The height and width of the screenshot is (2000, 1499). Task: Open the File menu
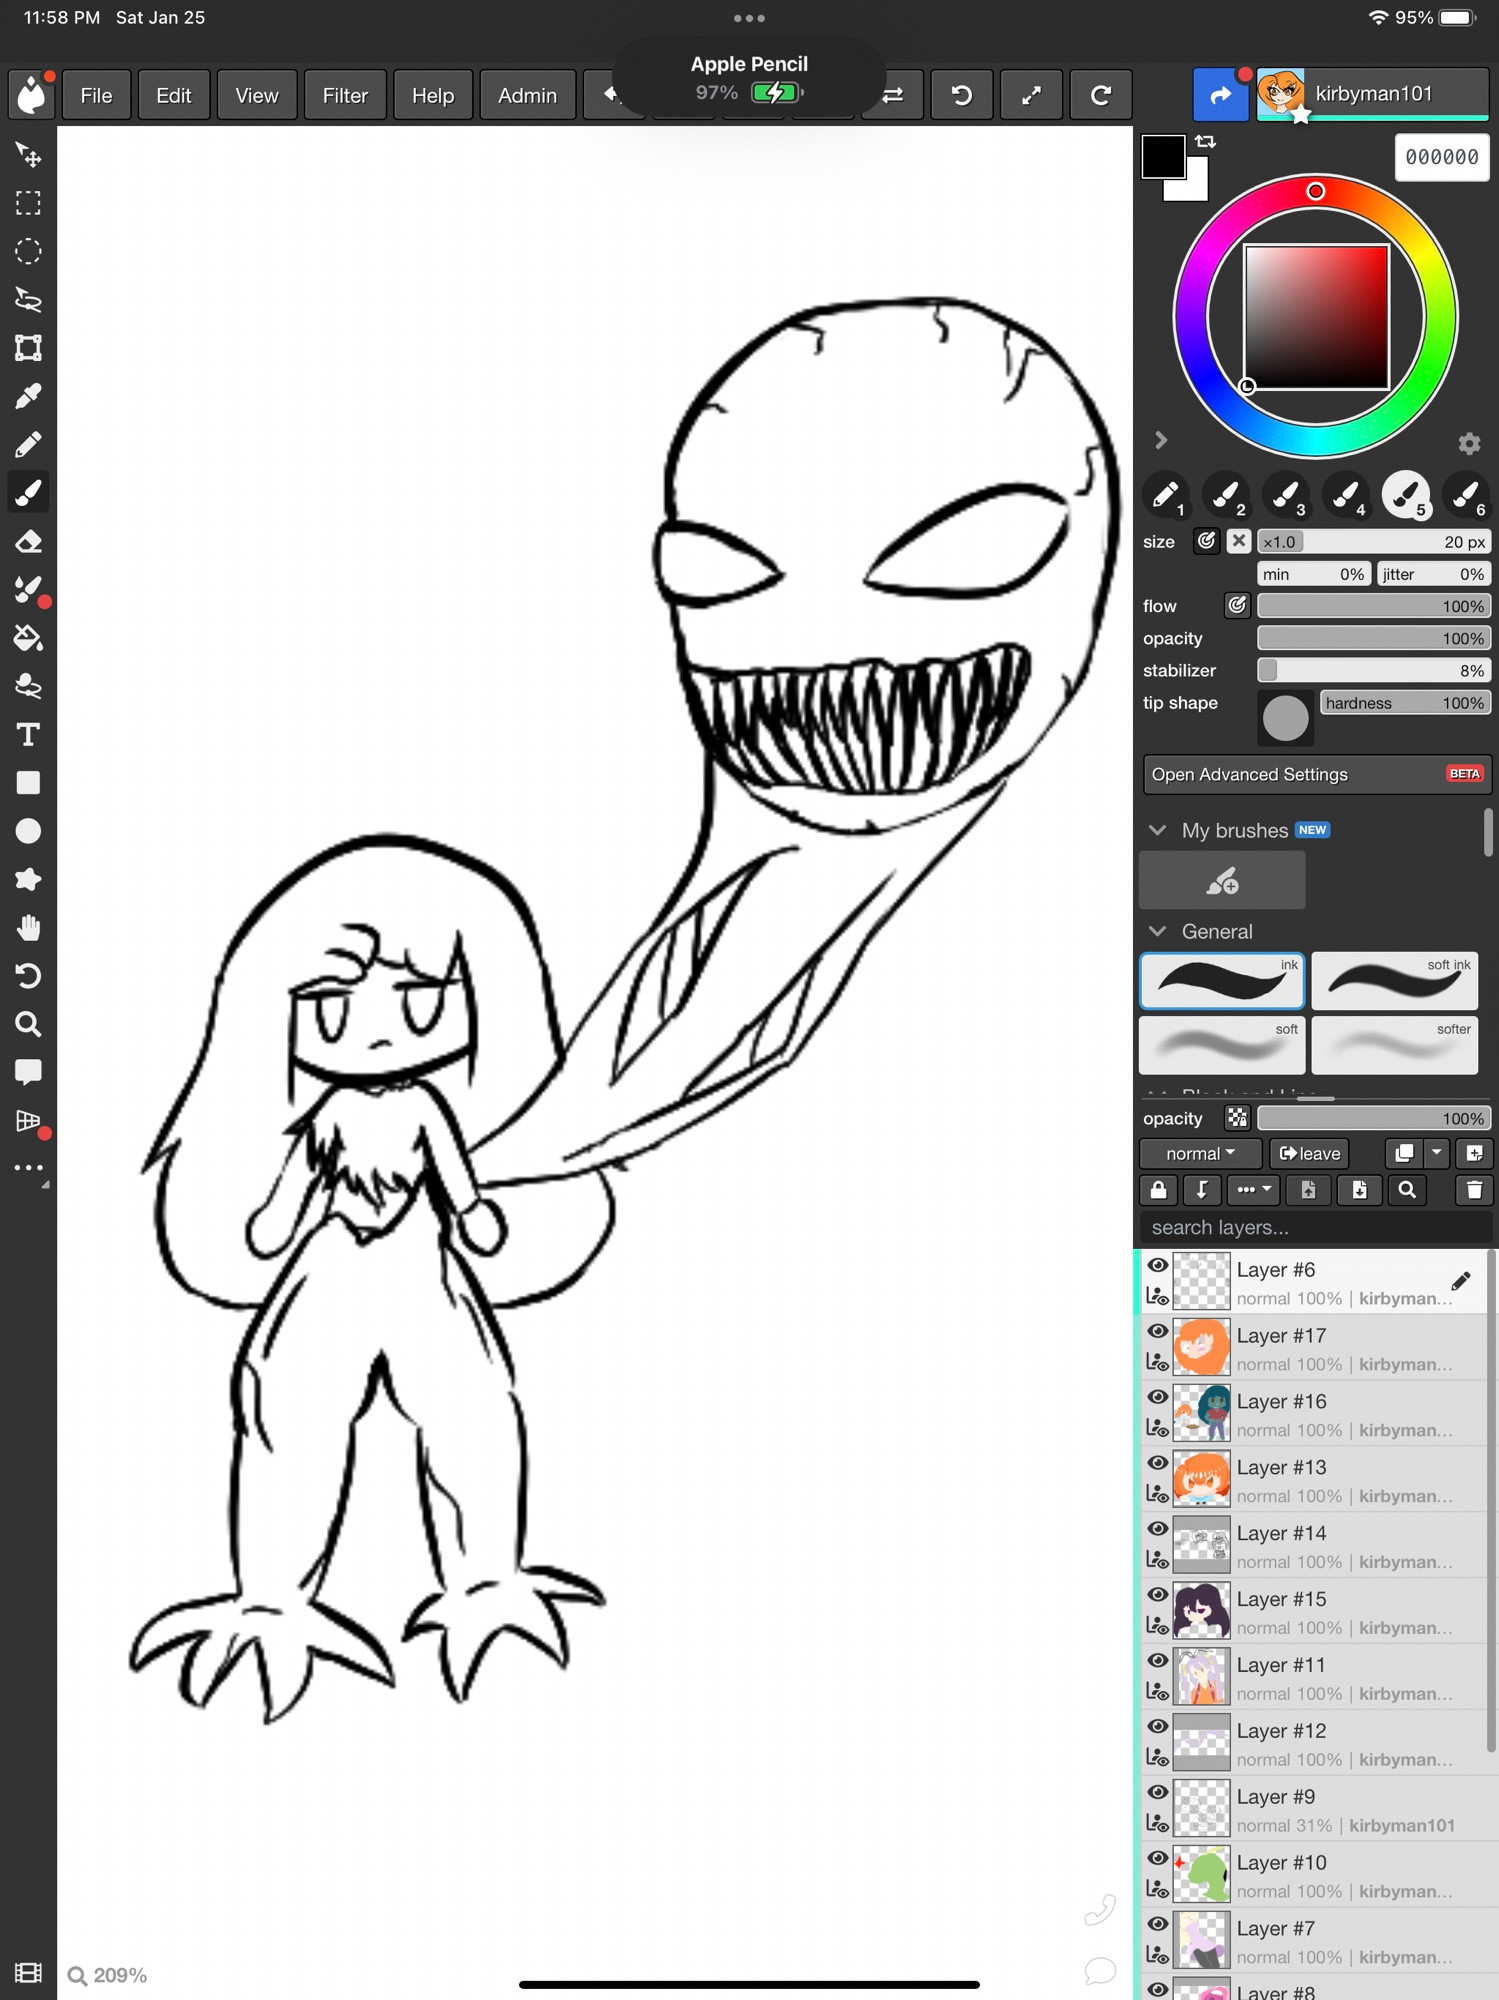pyautogui.click(x=96, y=95)
